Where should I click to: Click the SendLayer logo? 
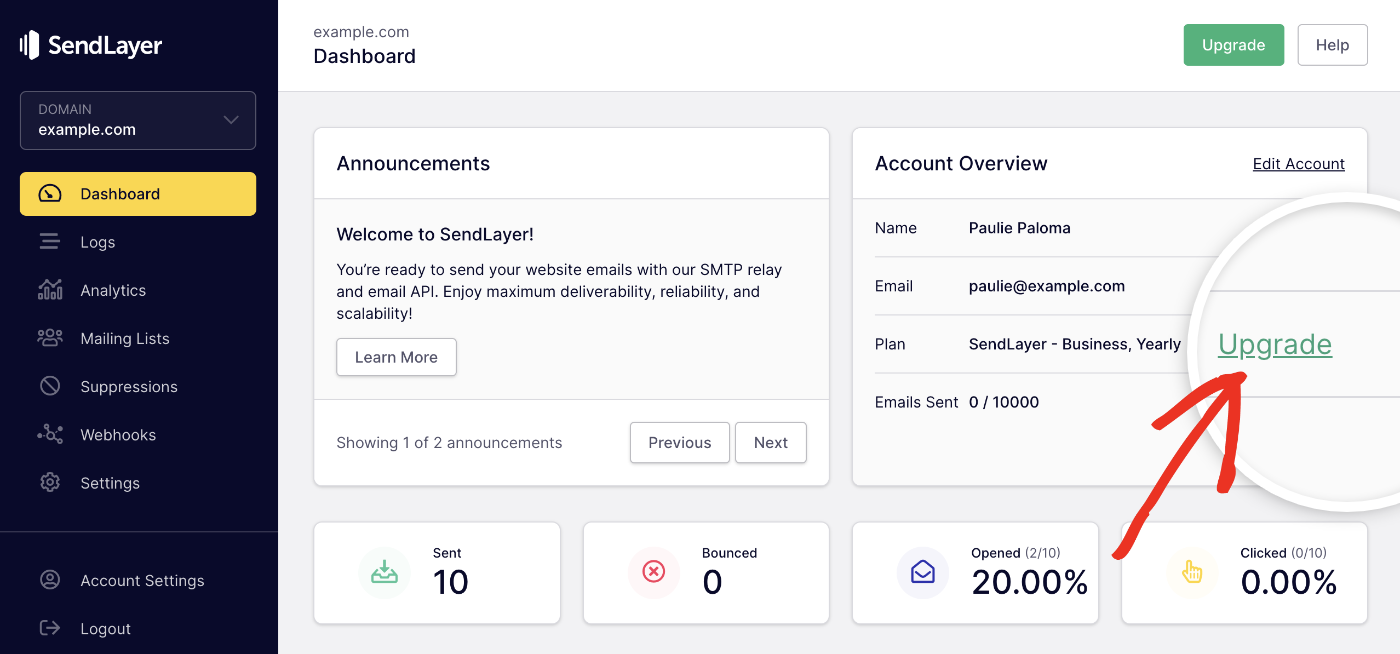[x=90, y=44]
